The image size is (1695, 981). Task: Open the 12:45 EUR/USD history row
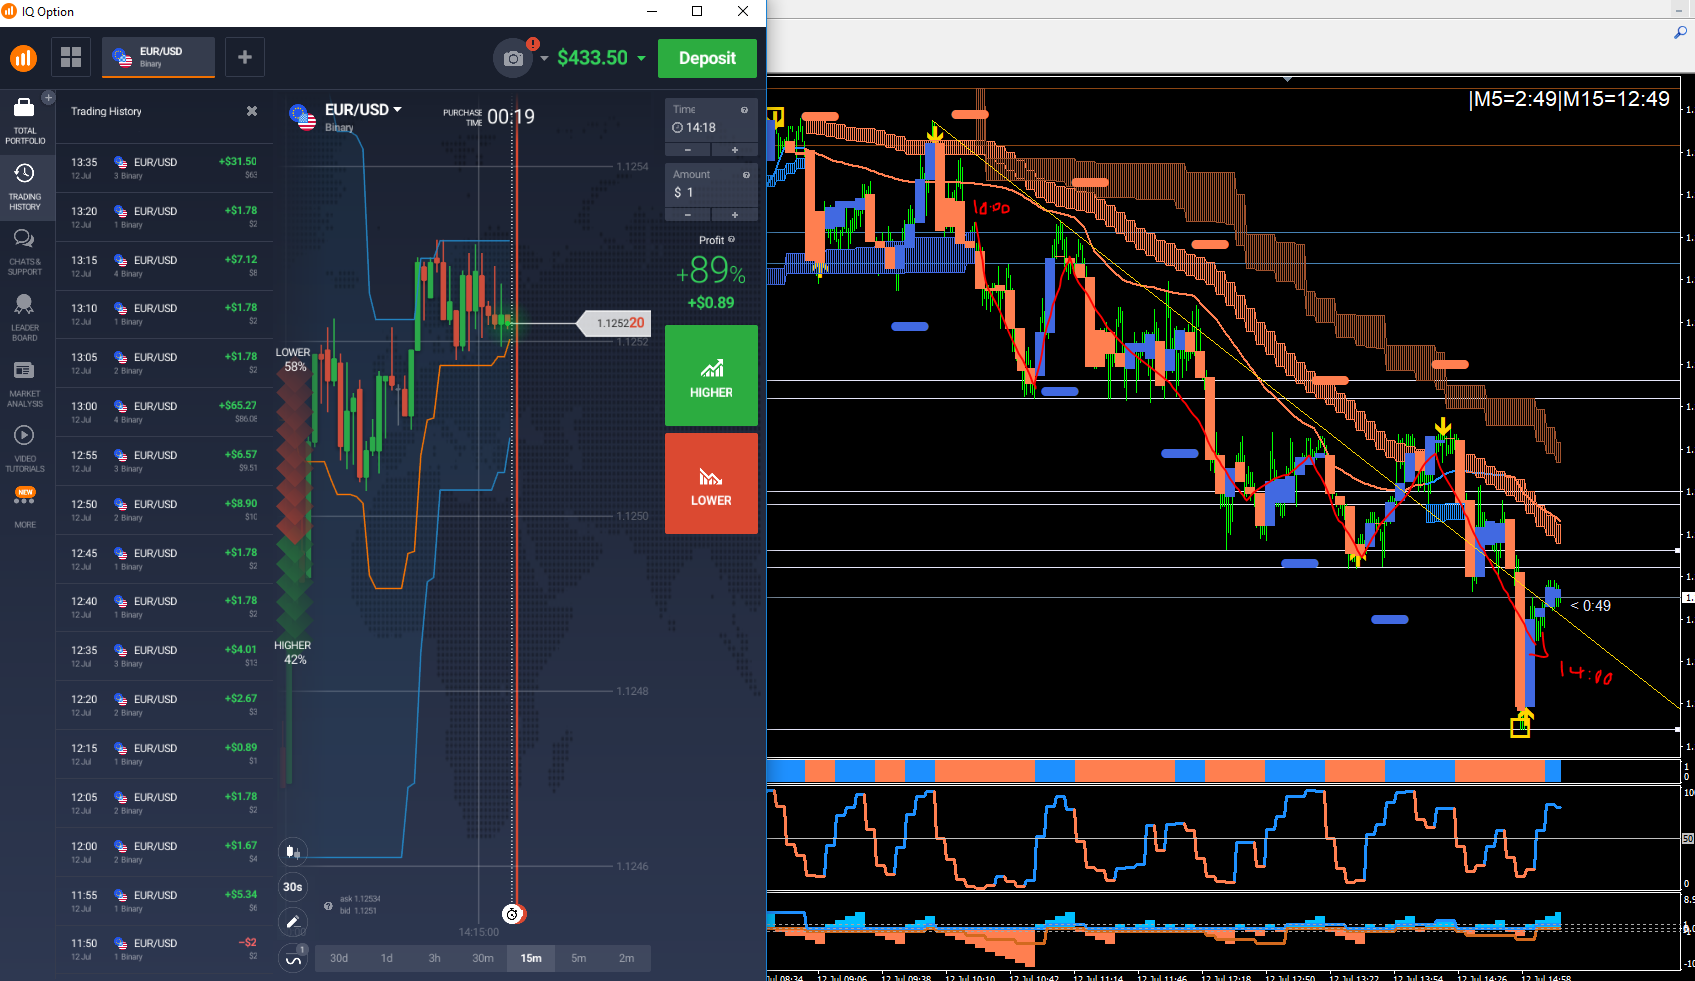click(164, 559)
